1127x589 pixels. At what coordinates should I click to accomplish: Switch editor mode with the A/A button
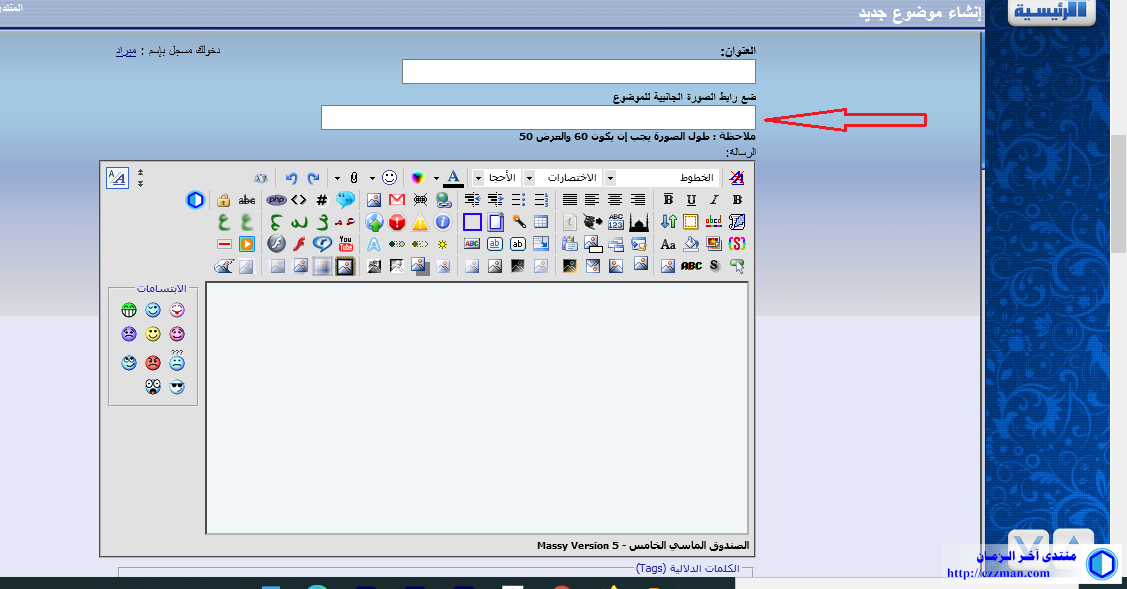(117, 178)
